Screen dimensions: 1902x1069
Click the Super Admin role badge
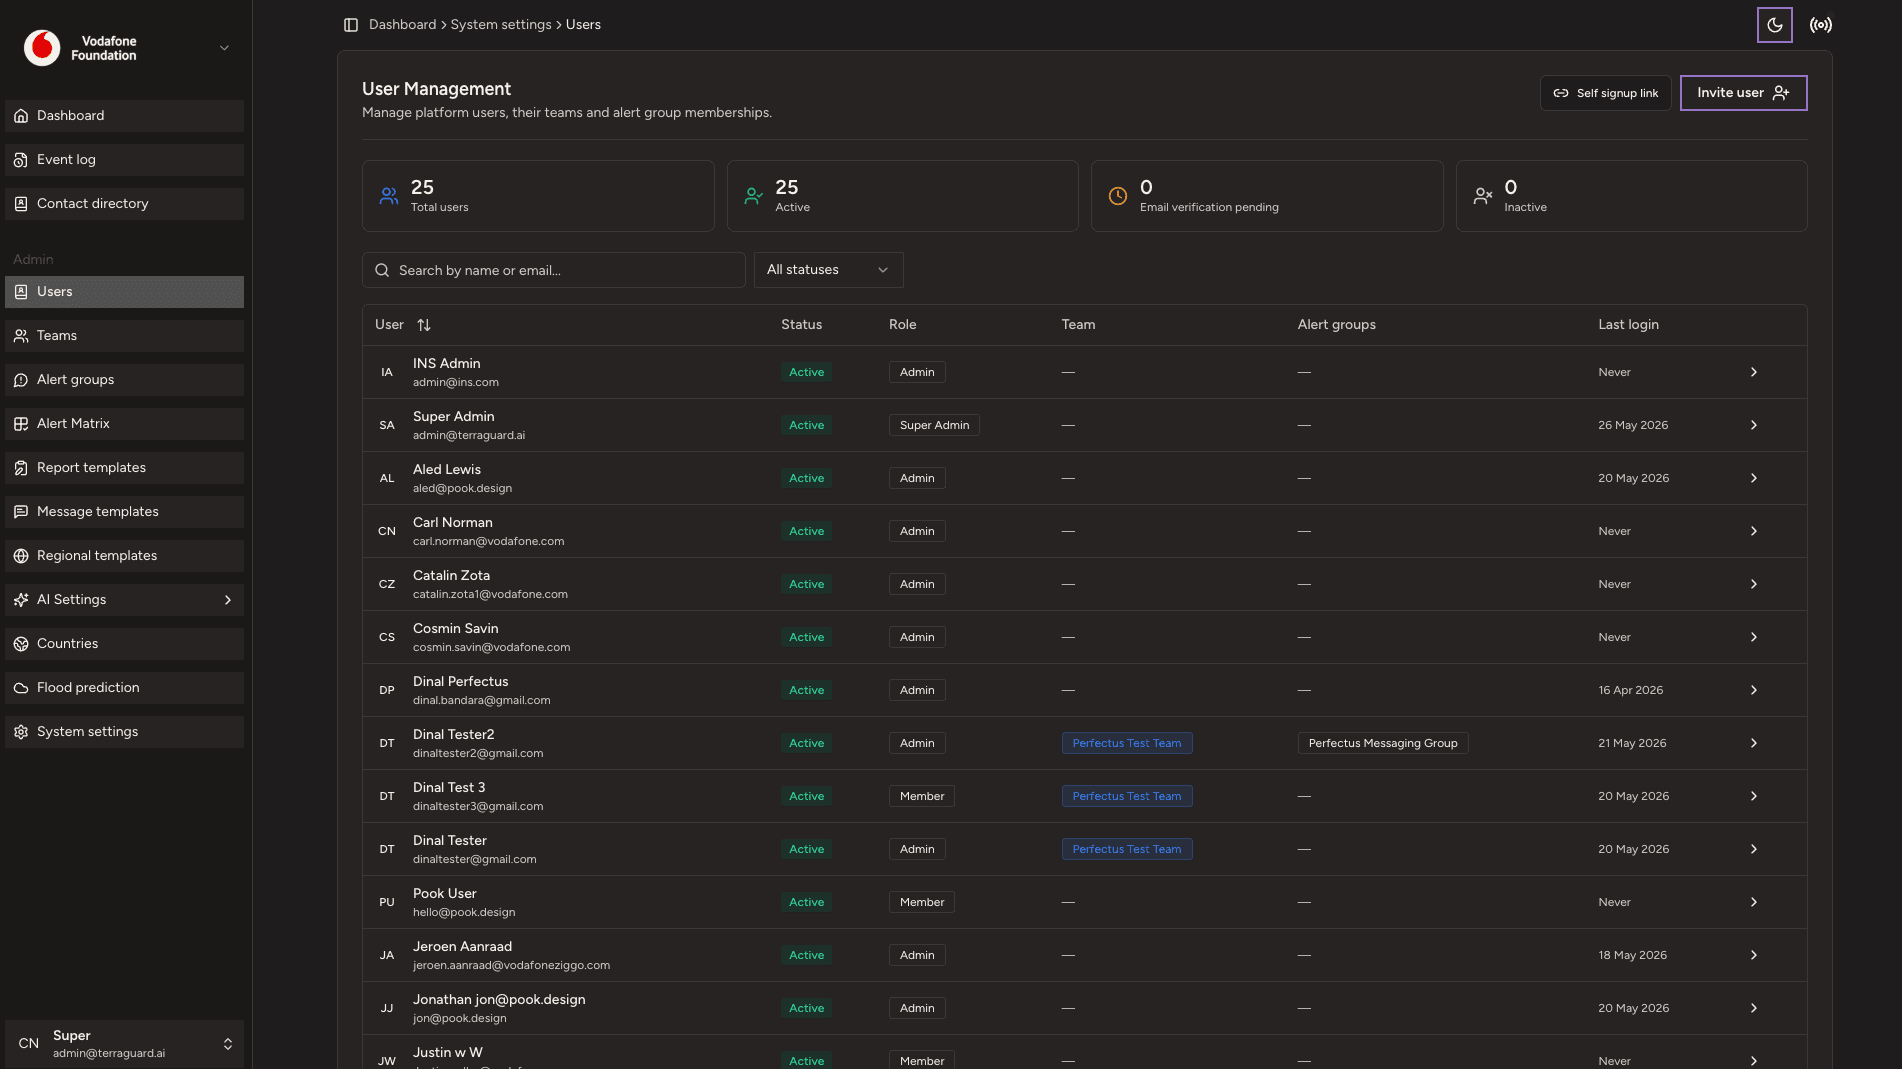tap(934, 425)
